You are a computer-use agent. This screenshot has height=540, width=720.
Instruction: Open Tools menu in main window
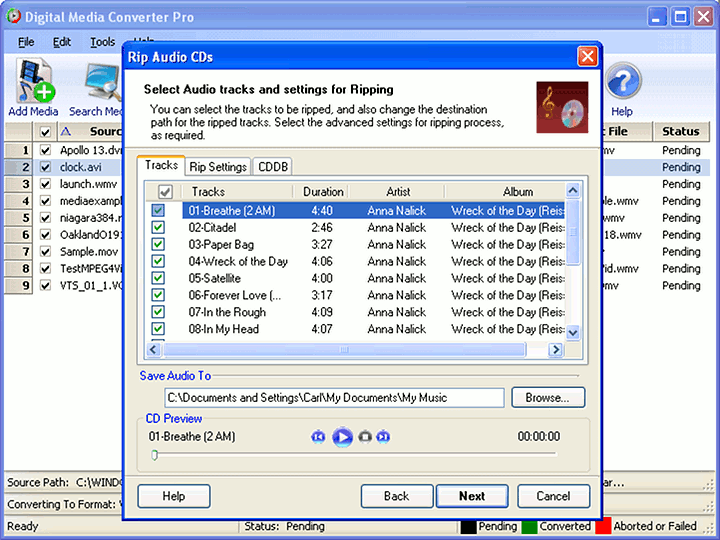[x=102, y=42]
